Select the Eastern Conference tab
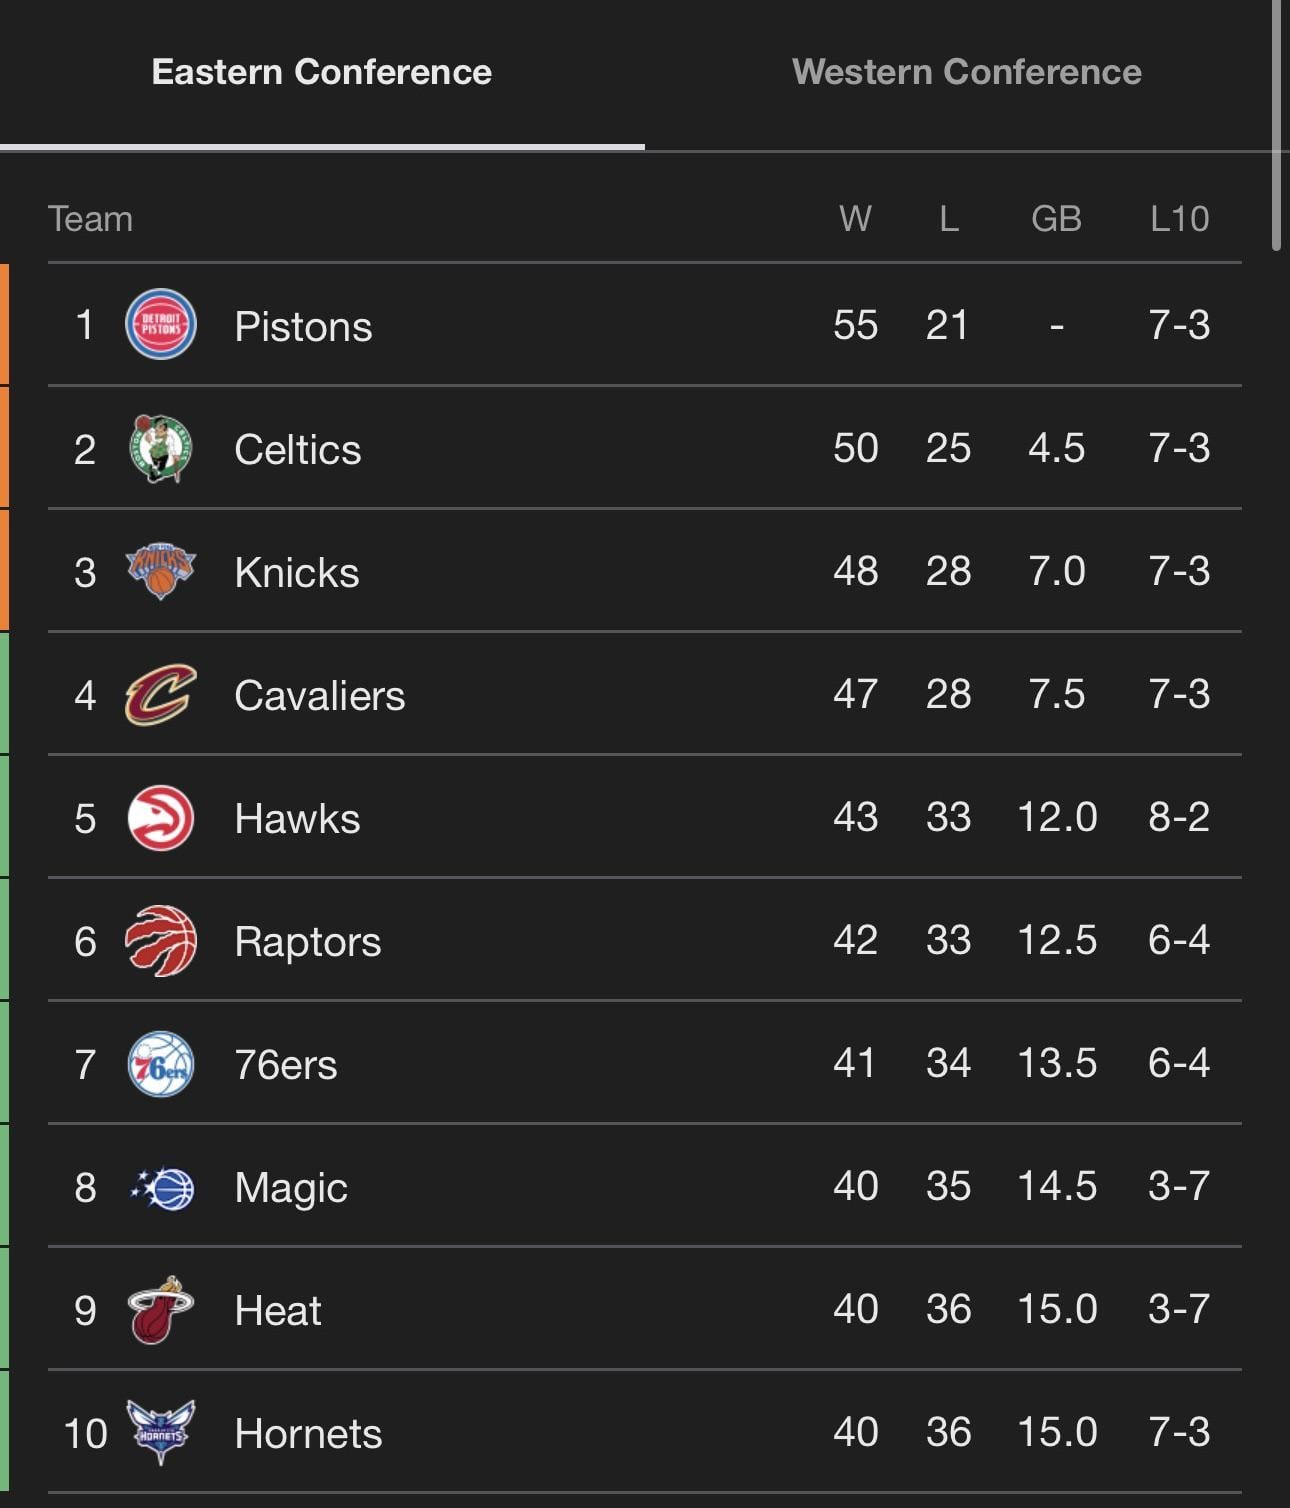Viewport: 1290px width, 1508px height. tap(321, 72)
